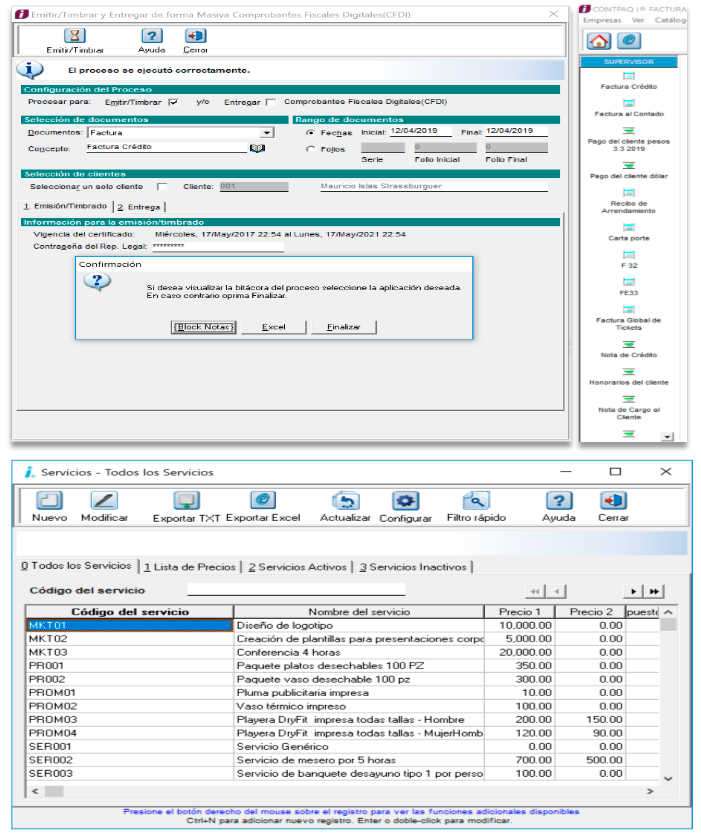Click the Modificar pencil icon
Image resolution: width=701 pixels, height=837 pixels.
click(104, 500)
